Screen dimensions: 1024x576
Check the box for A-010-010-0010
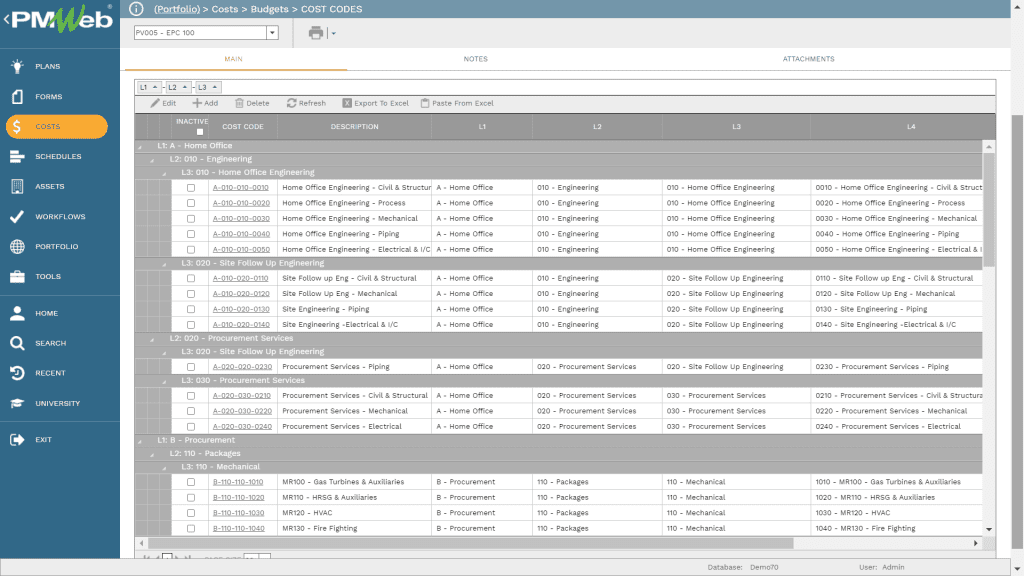(x=191, y=187)
